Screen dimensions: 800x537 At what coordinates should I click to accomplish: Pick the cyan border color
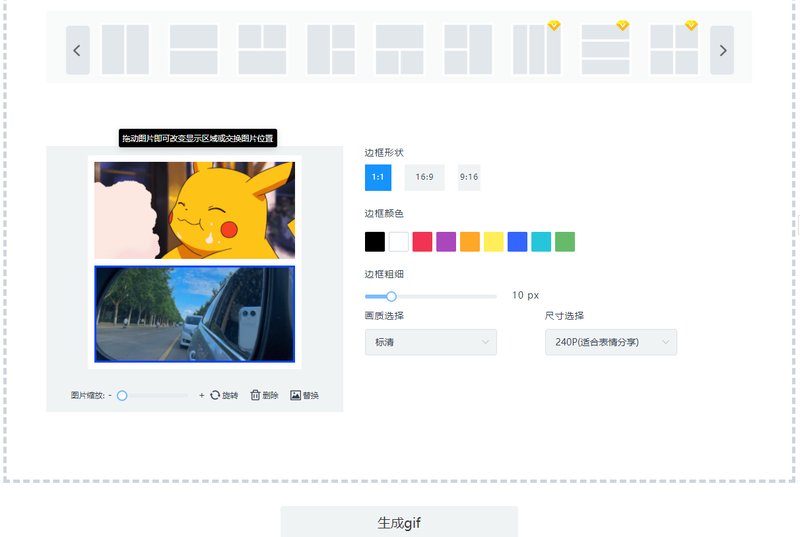pyautogui.click(x=541, y=242)
